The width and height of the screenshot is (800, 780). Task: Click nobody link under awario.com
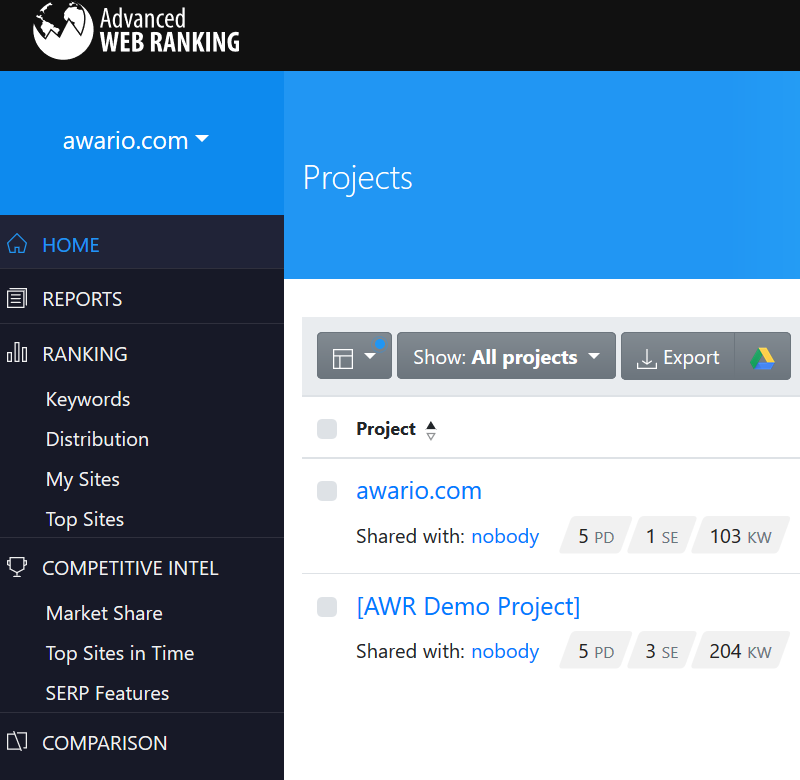point(505,536)
